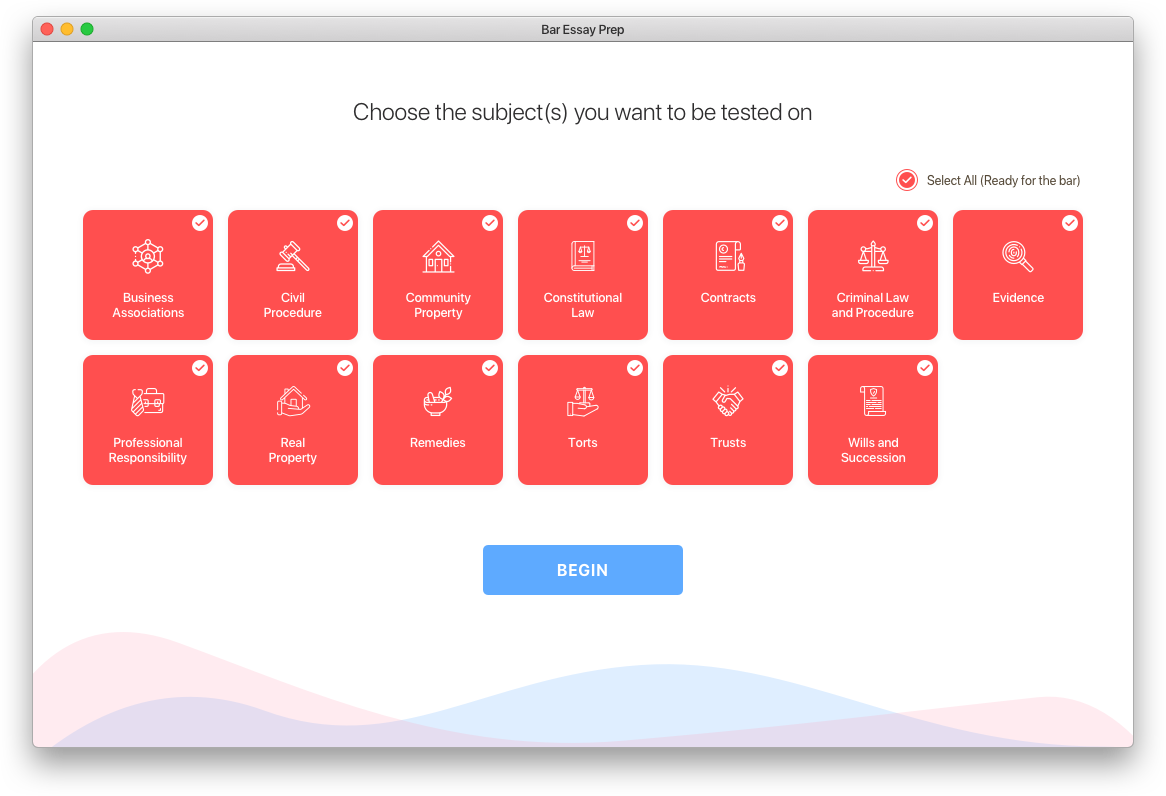Click the Contracts document icon
The height and width of the screenshot is (796, 1166).
[729, 257]
